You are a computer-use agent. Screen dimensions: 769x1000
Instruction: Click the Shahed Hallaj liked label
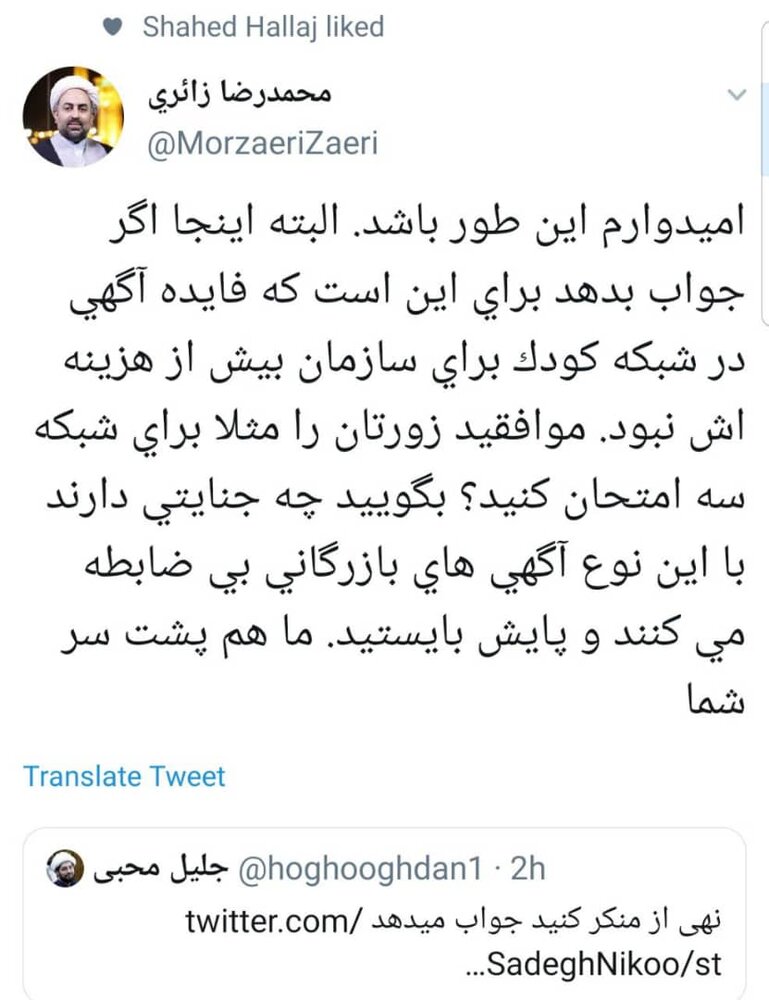point(263,27)
